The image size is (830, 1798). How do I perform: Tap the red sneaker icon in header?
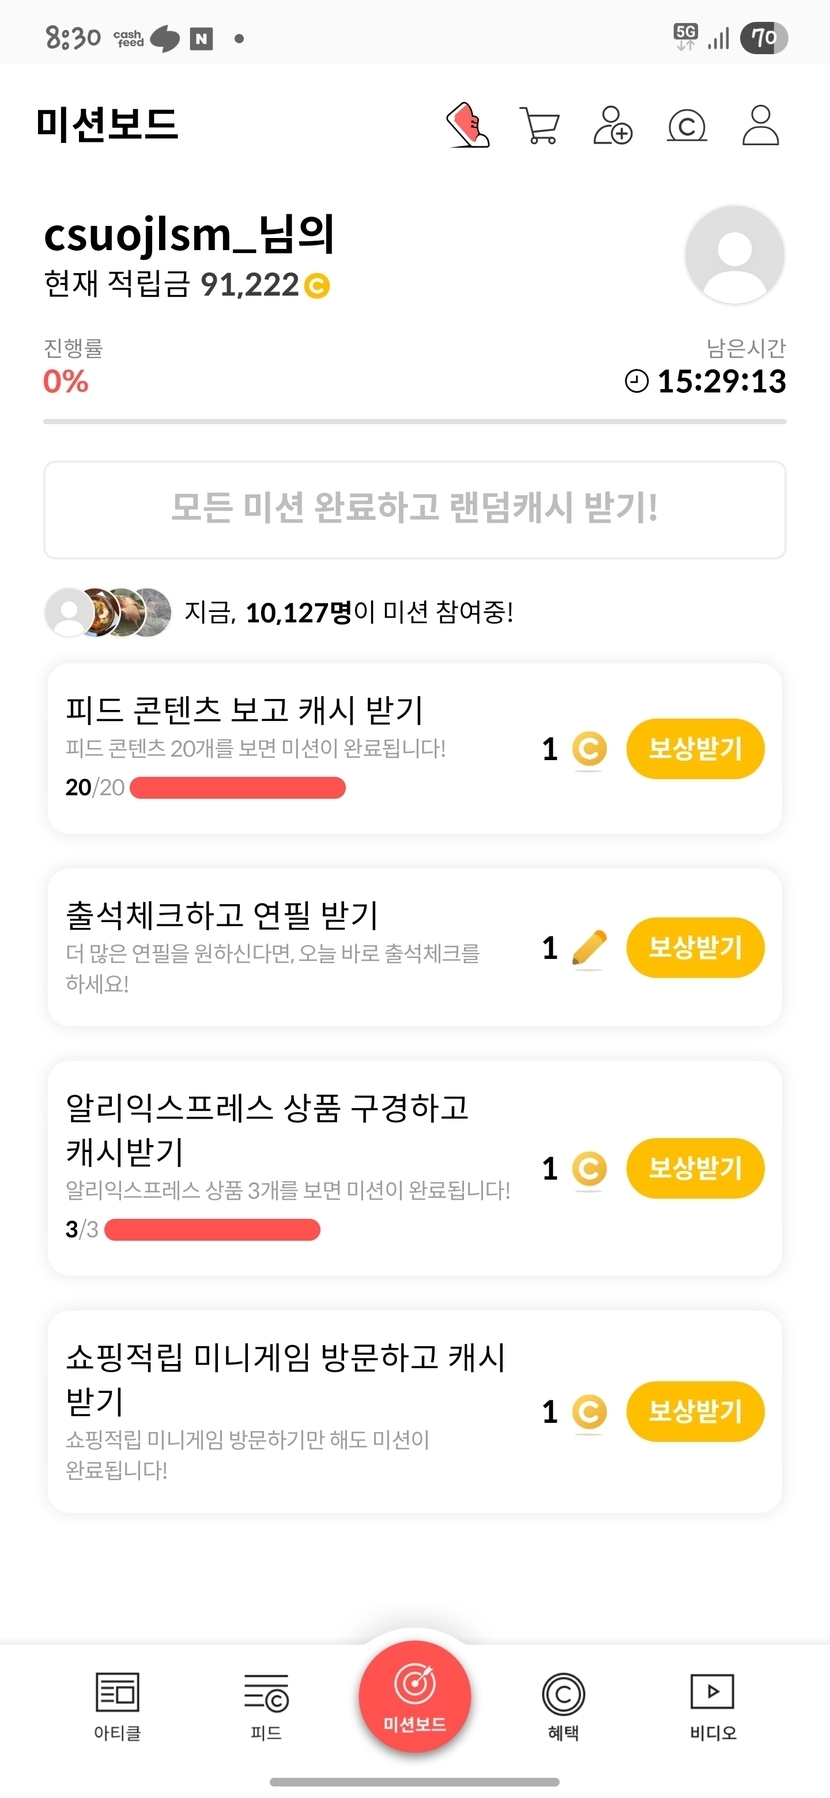pyautogui.click(x=467, y=125)
